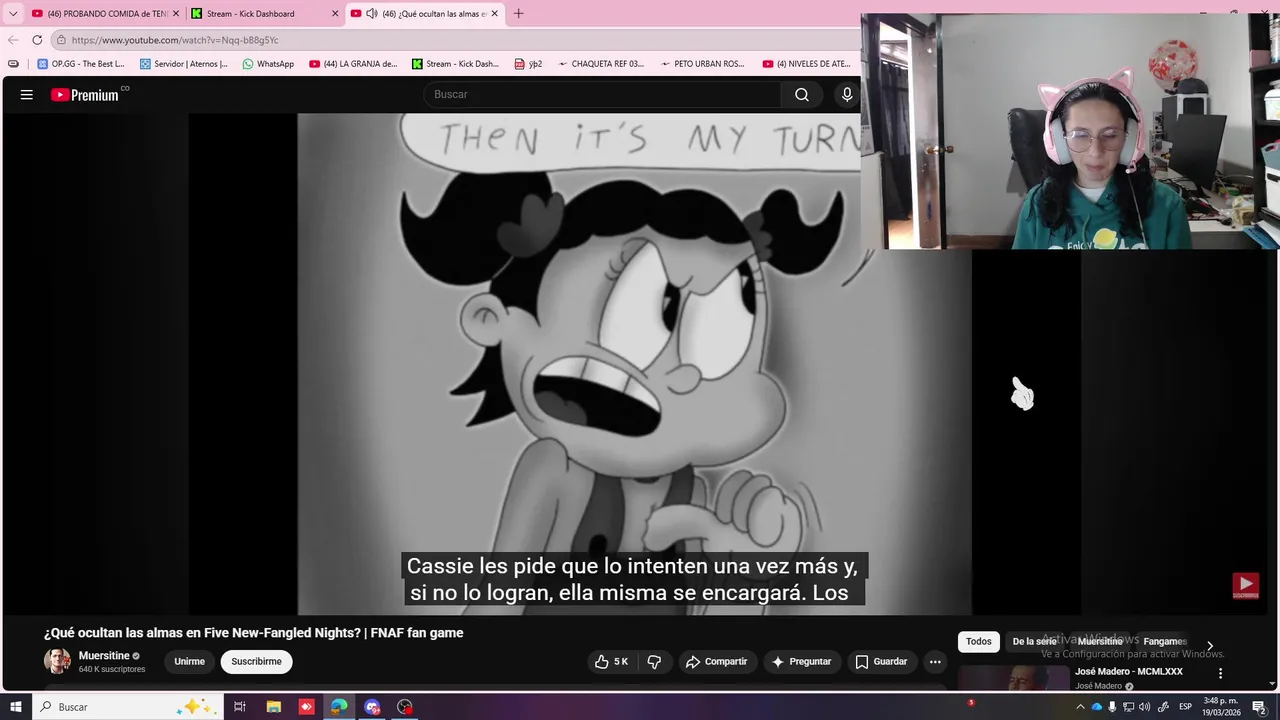
Task: Open the bookmarks bar tab groups icon
Action: click(x=13, y=64)
